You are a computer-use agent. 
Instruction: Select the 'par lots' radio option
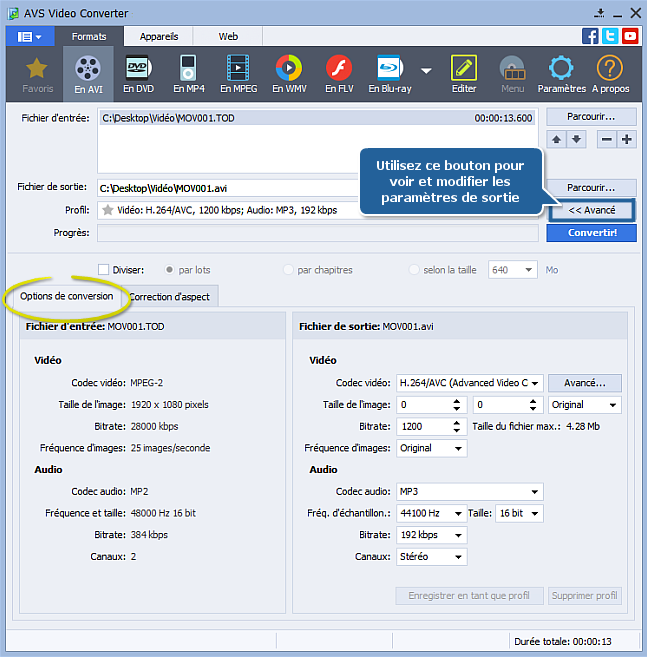pos(170,269)
